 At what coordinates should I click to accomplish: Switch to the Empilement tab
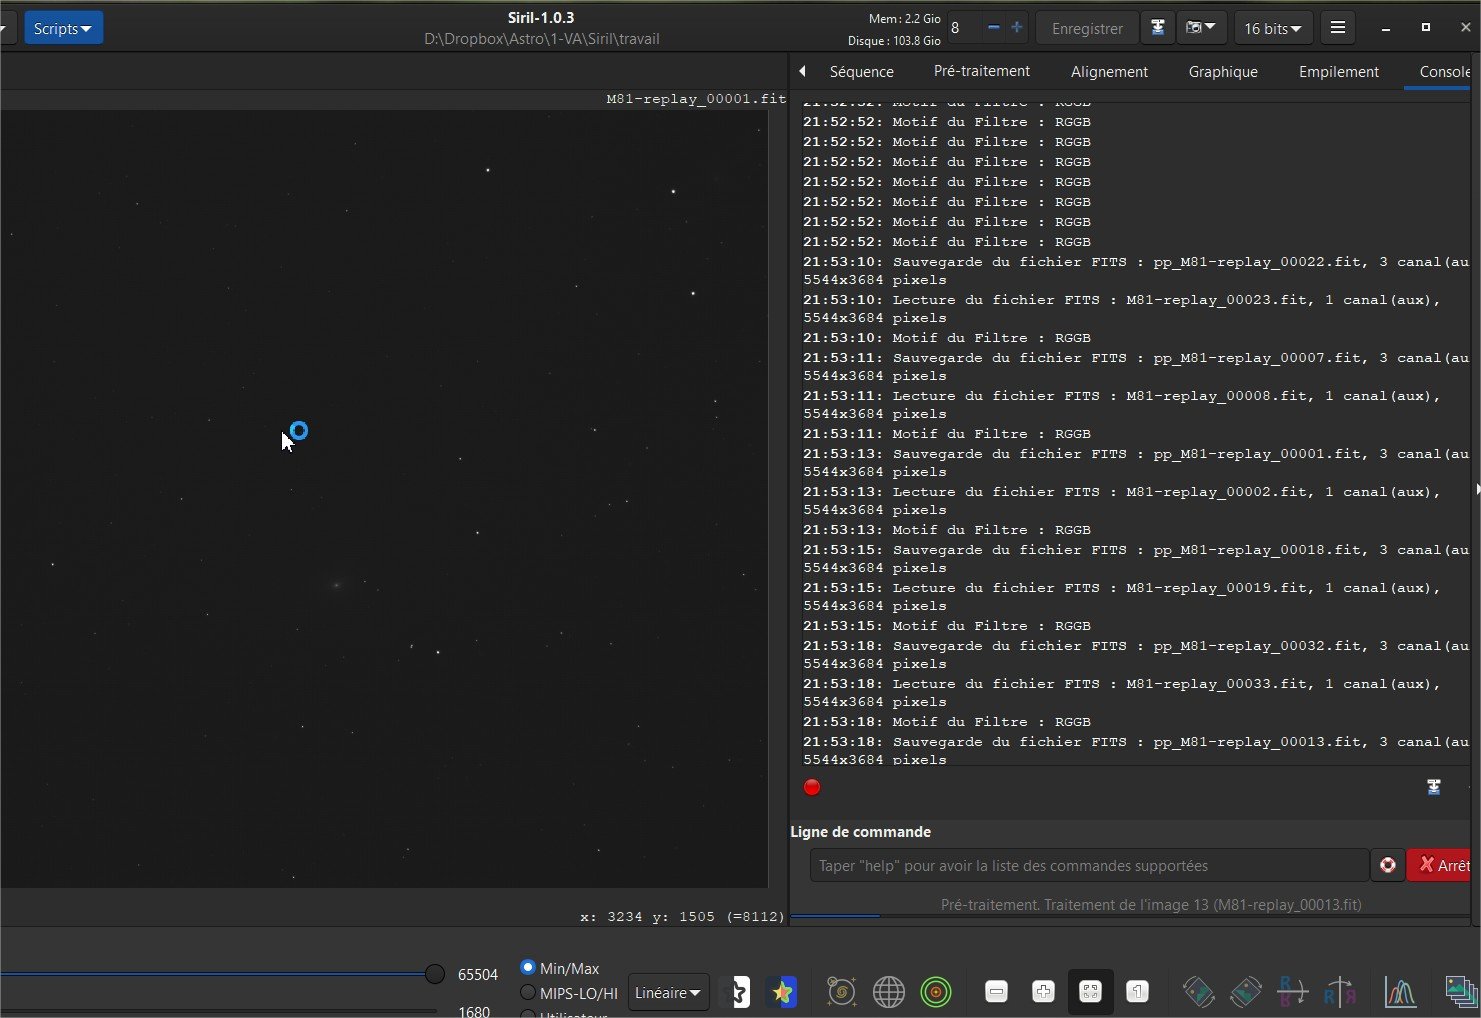(1338, 71)
